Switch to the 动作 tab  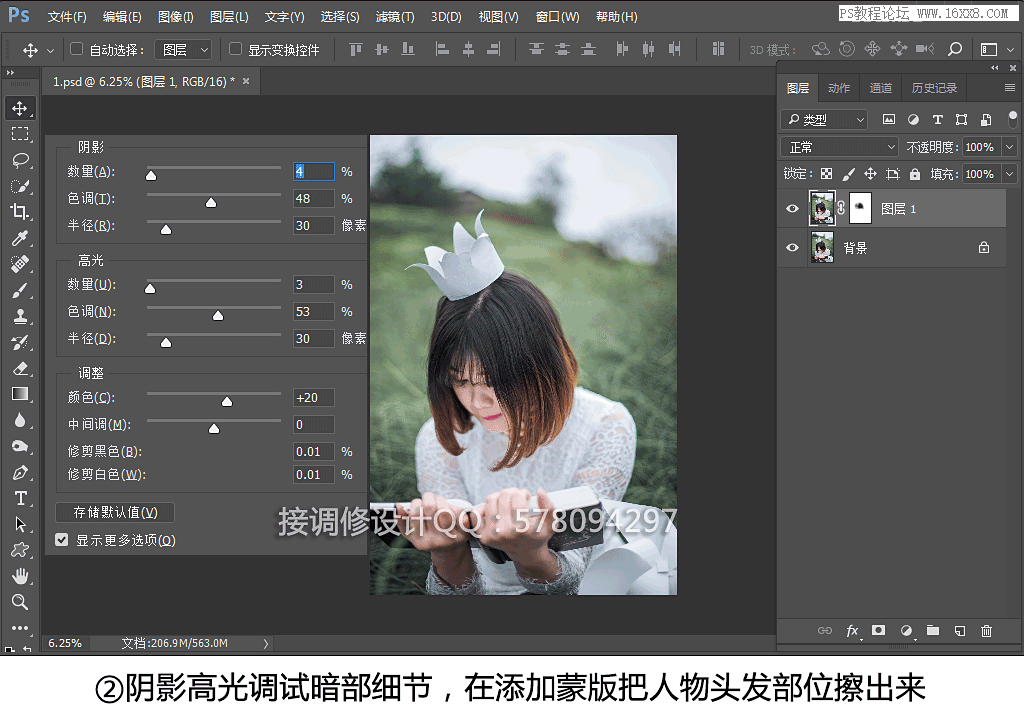[839, 88]
